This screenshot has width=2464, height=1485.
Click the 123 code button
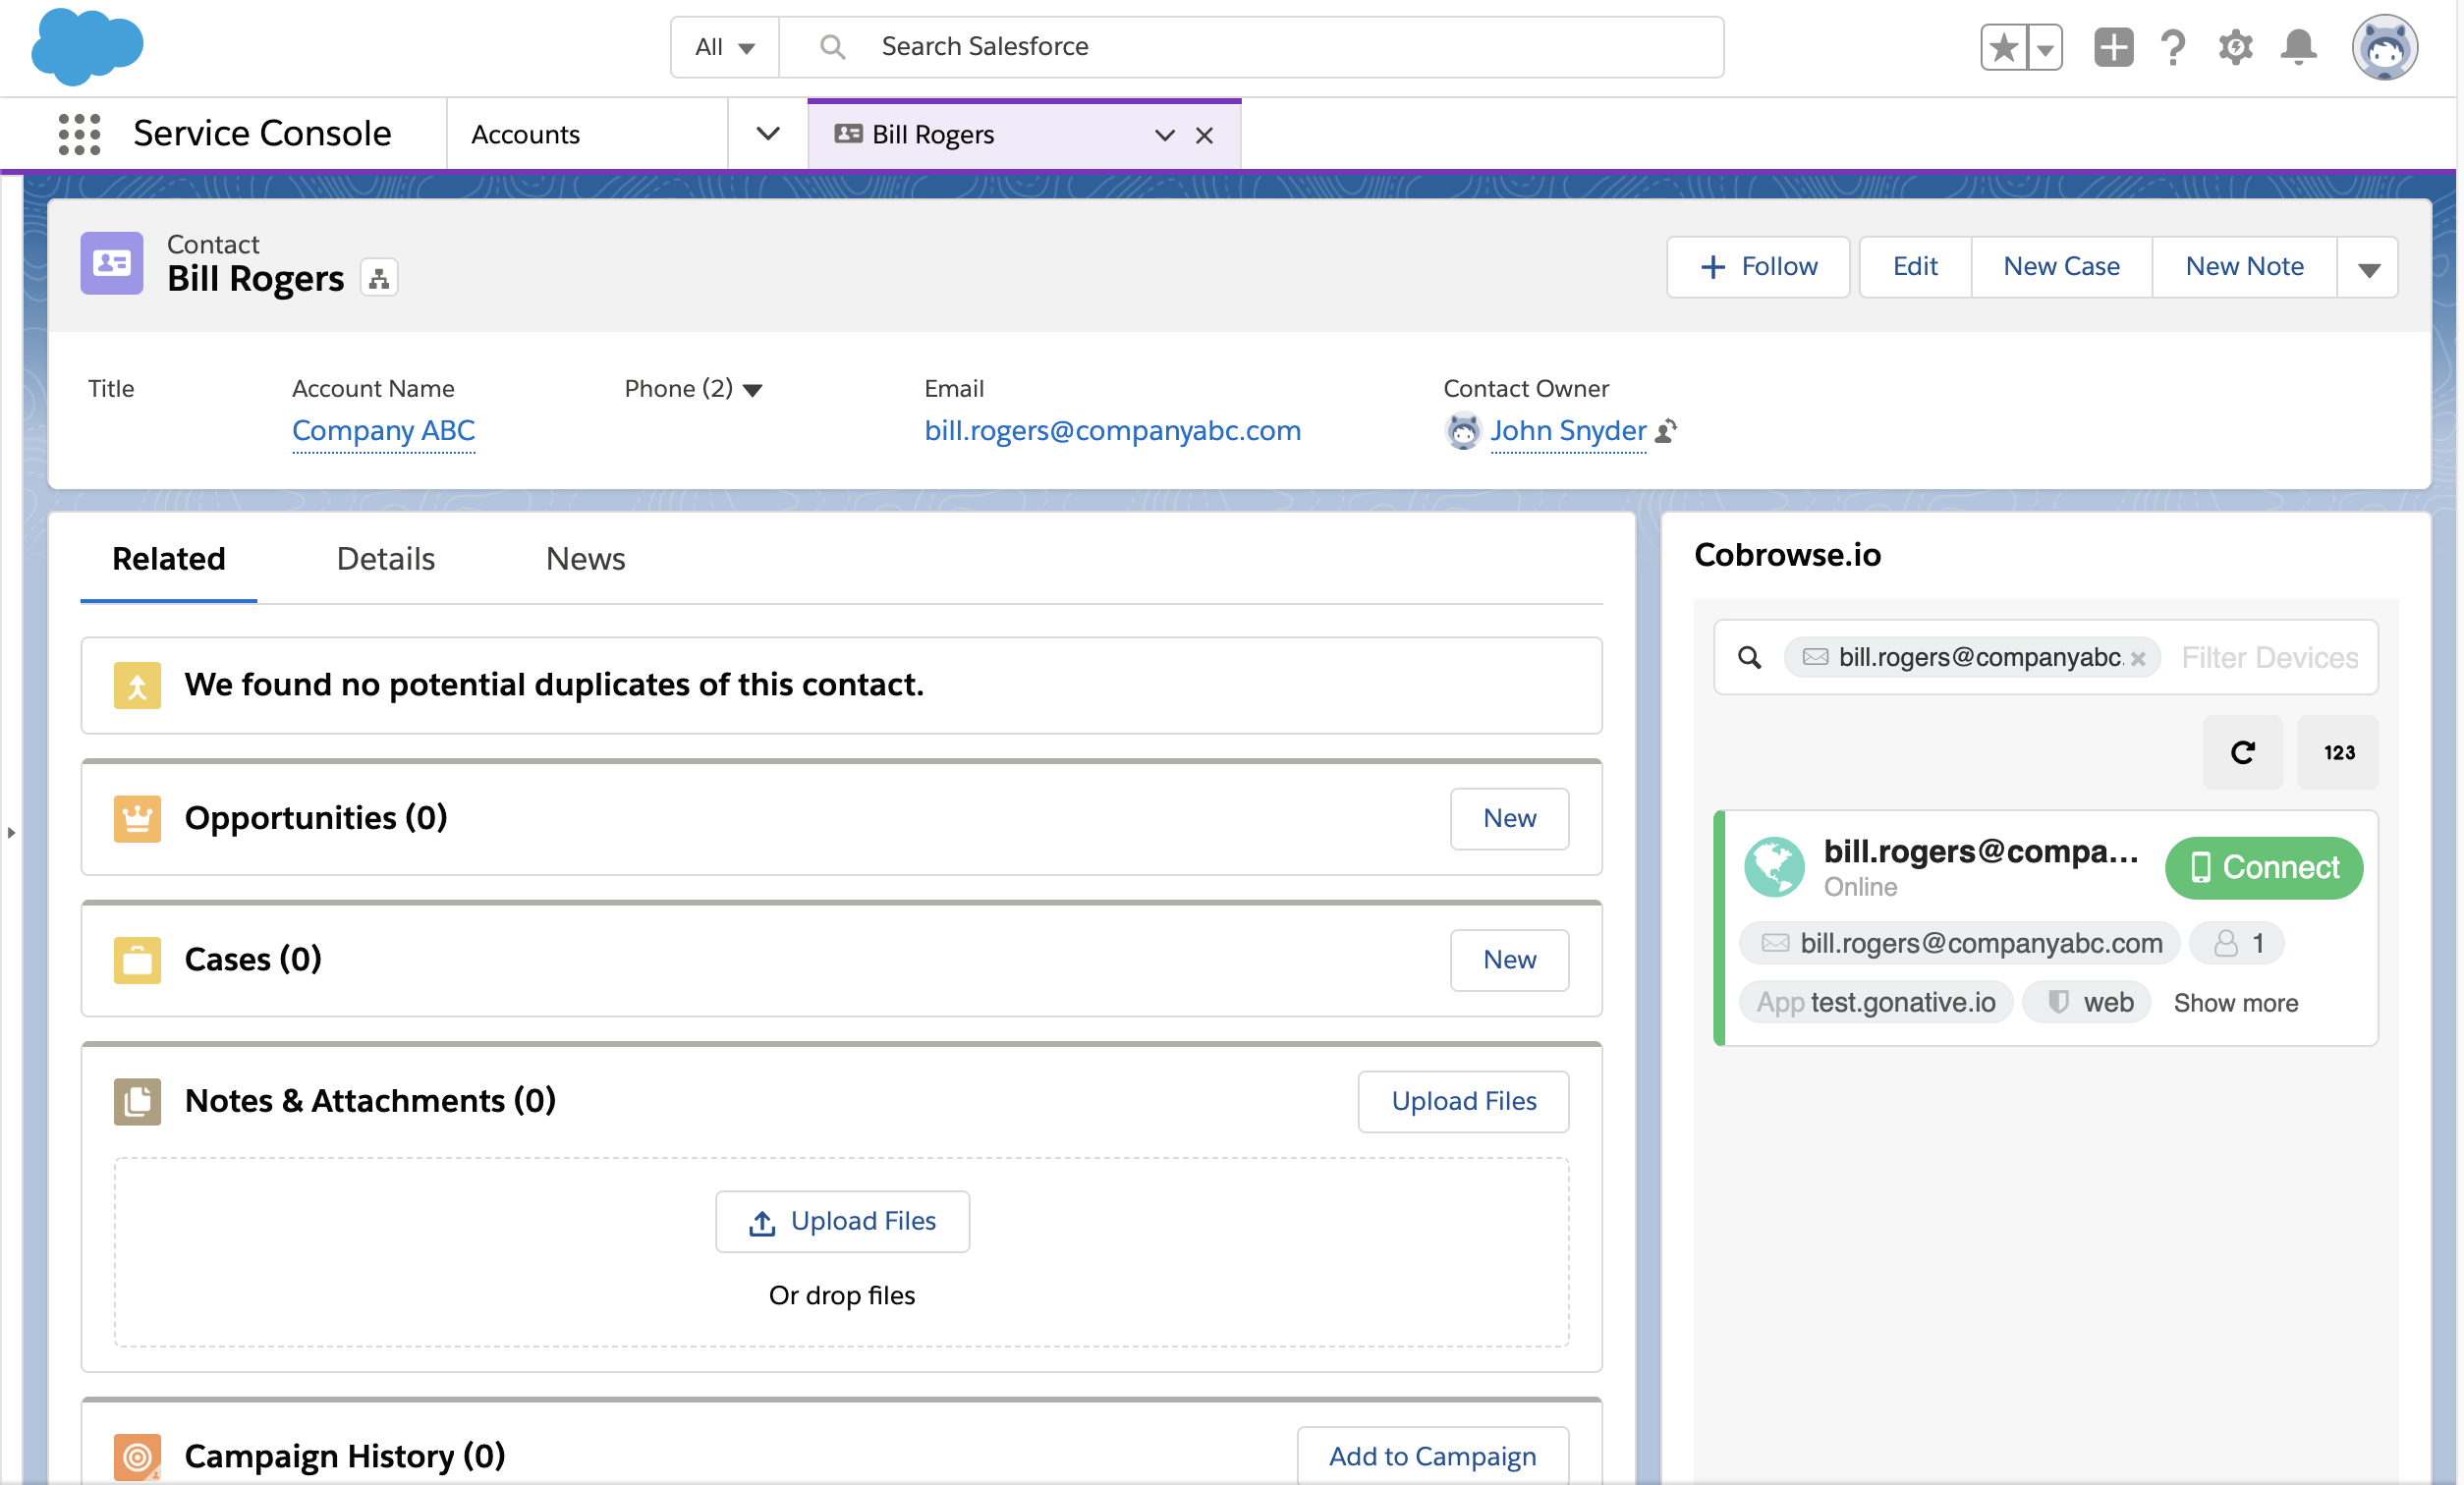pos(2338,752)
